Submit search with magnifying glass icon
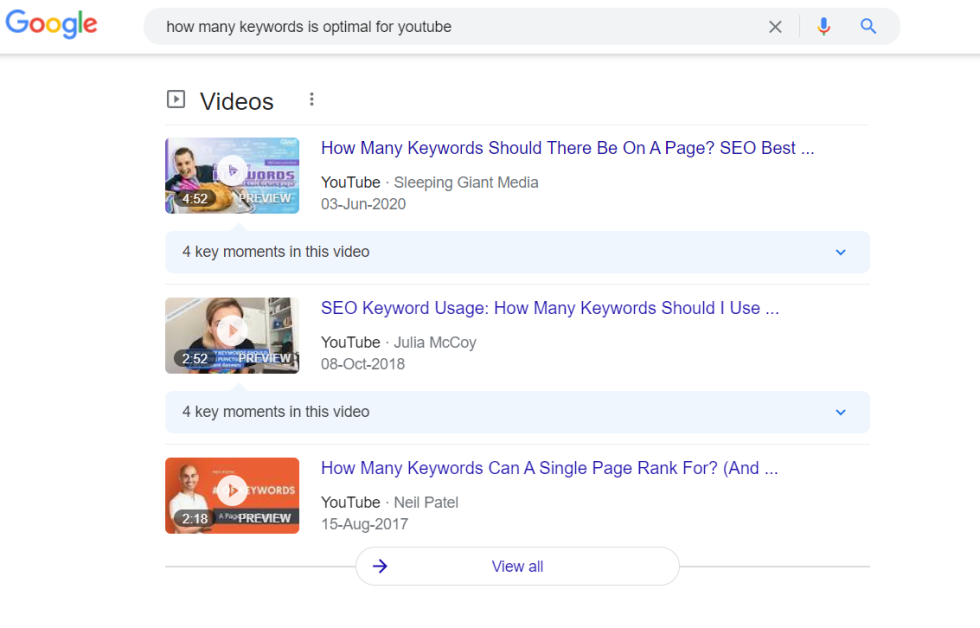This screenshot has width=980, height=628. click(868, 26)
